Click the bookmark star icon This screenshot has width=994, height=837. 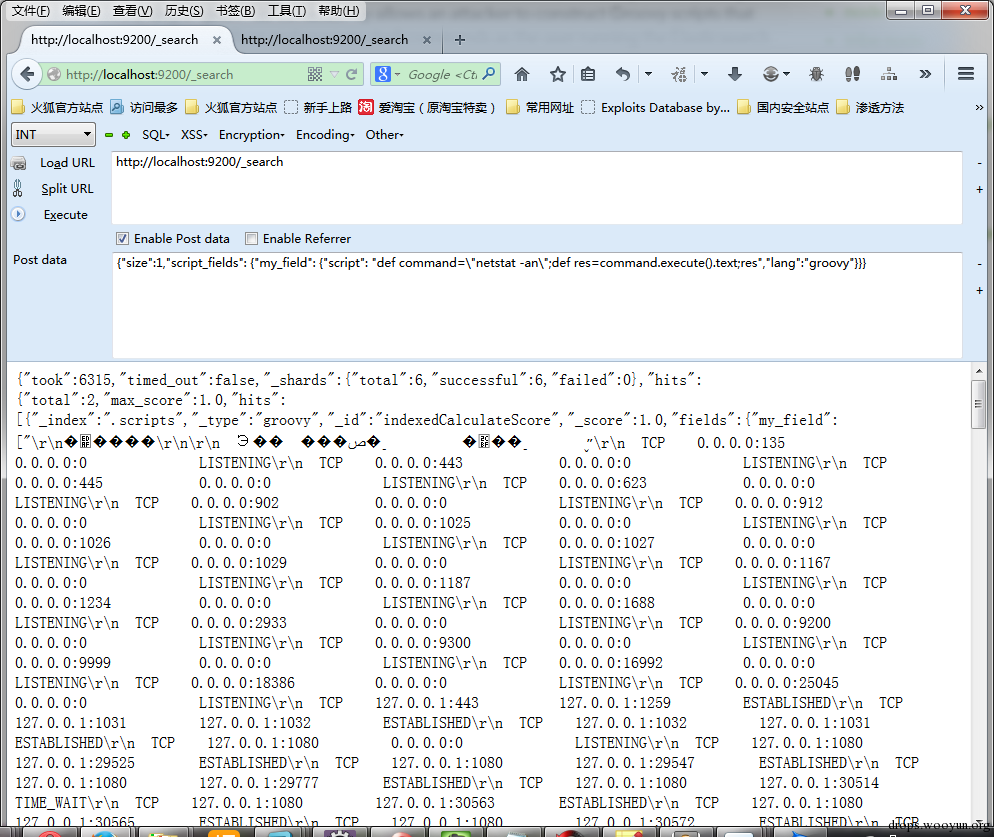pyautogui.click(x=558, y=75)
